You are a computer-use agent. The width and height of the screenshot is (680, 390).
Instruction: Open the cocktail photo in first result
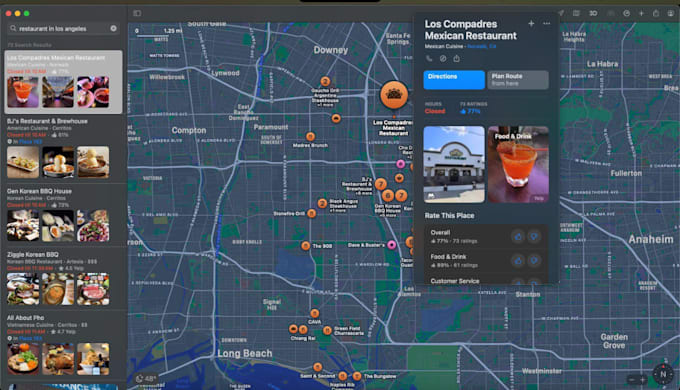click(x=23, y=92)
